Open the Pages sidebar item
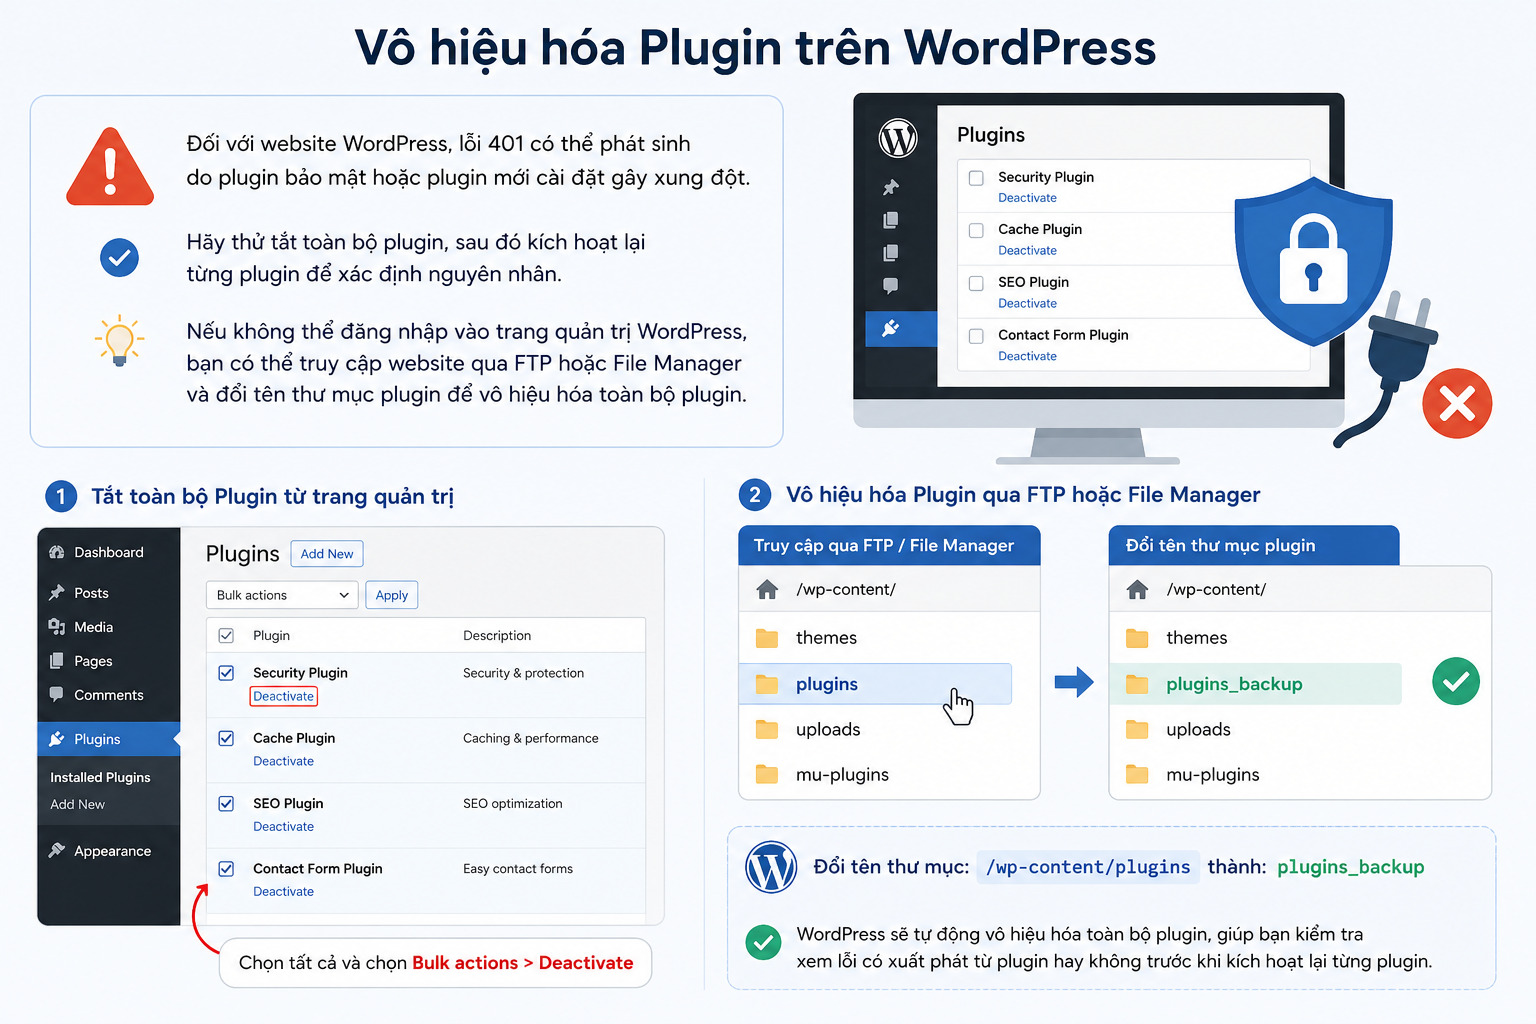Image resolution: width=1536 pixels, height=1024 pixels. click(x=93, y=661)
